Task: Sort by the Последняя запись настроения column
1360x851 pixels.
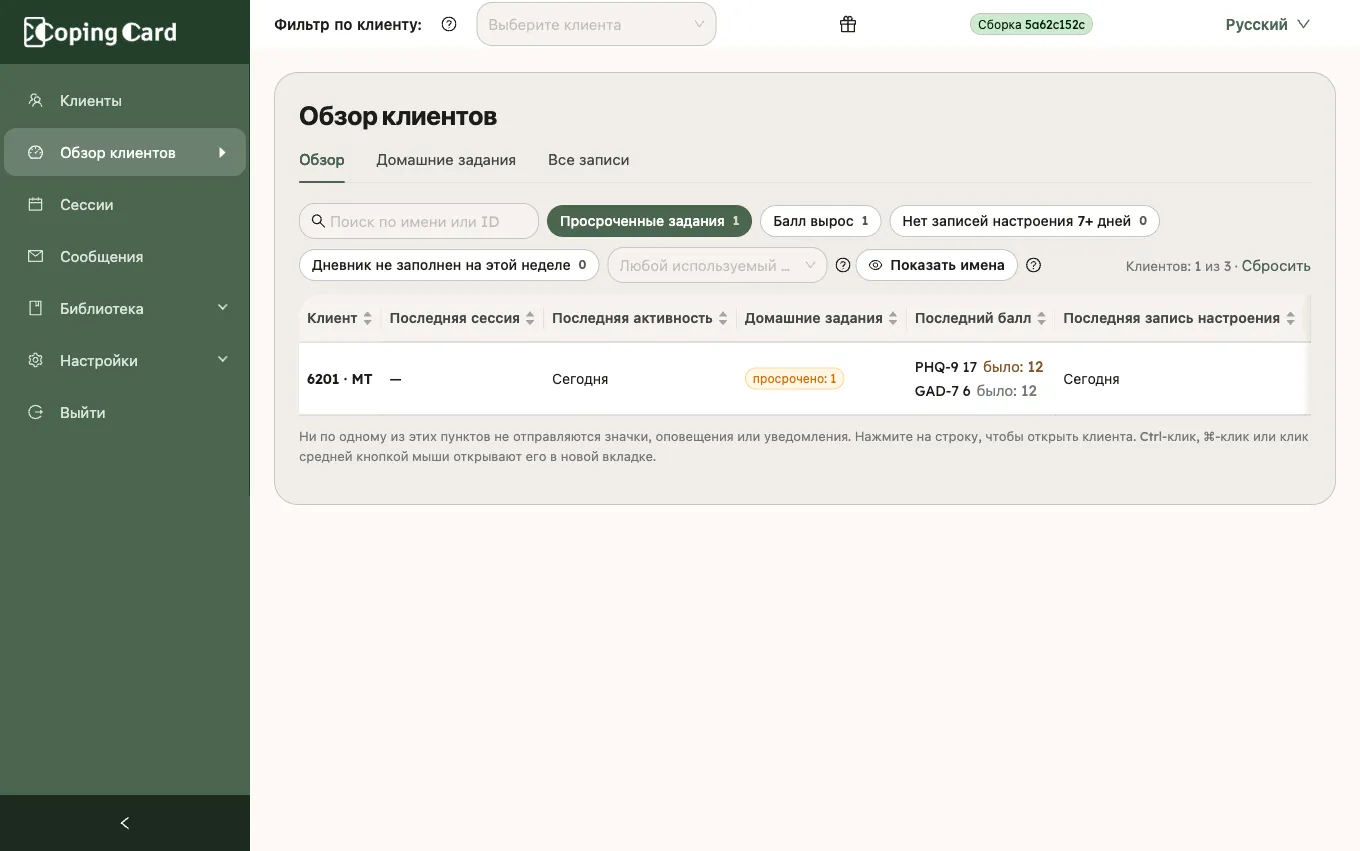Action: click(x=1179, y=318)
